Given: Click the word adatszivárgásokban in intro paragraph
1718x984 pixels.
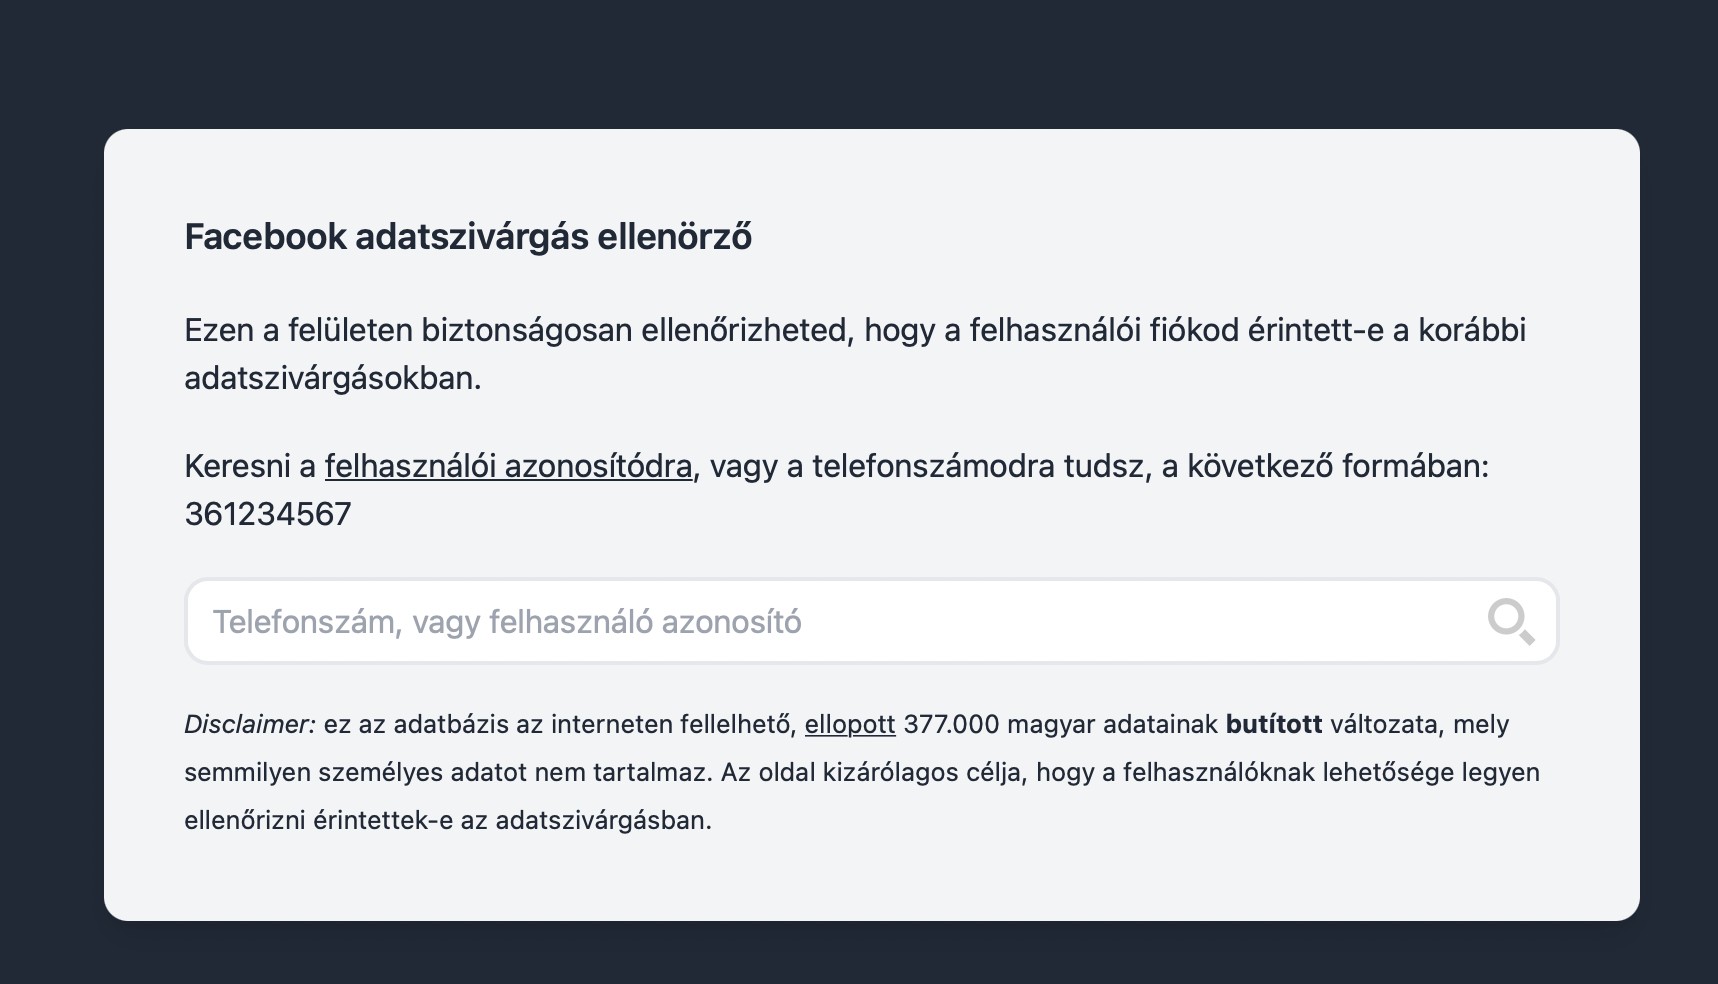Looking at the screenshot, I should [x=332, y=378].
